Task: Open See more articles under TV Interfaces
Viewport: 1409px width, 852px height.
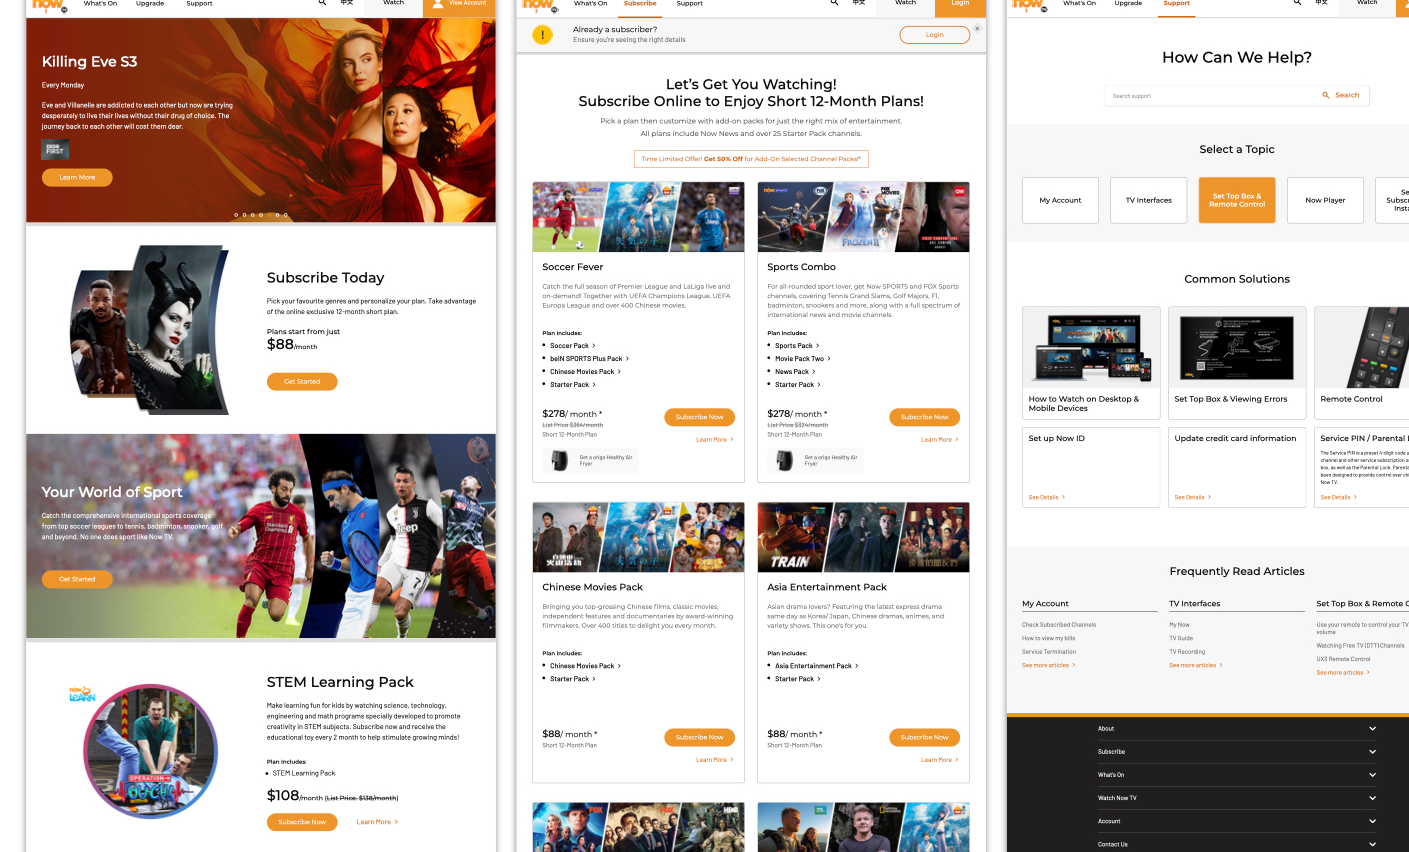Action: coord(1195,665)
